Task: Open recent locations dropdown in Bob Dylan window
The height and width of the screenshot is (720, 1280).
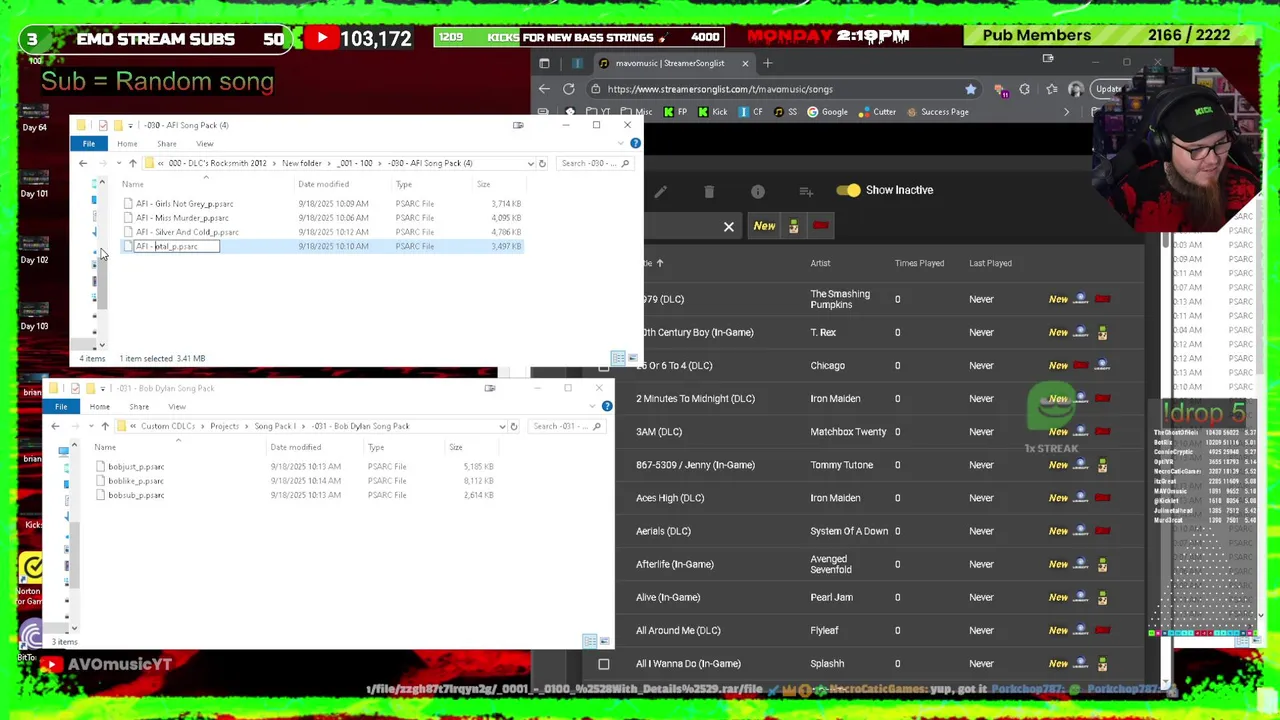Action: pos(91,426)
